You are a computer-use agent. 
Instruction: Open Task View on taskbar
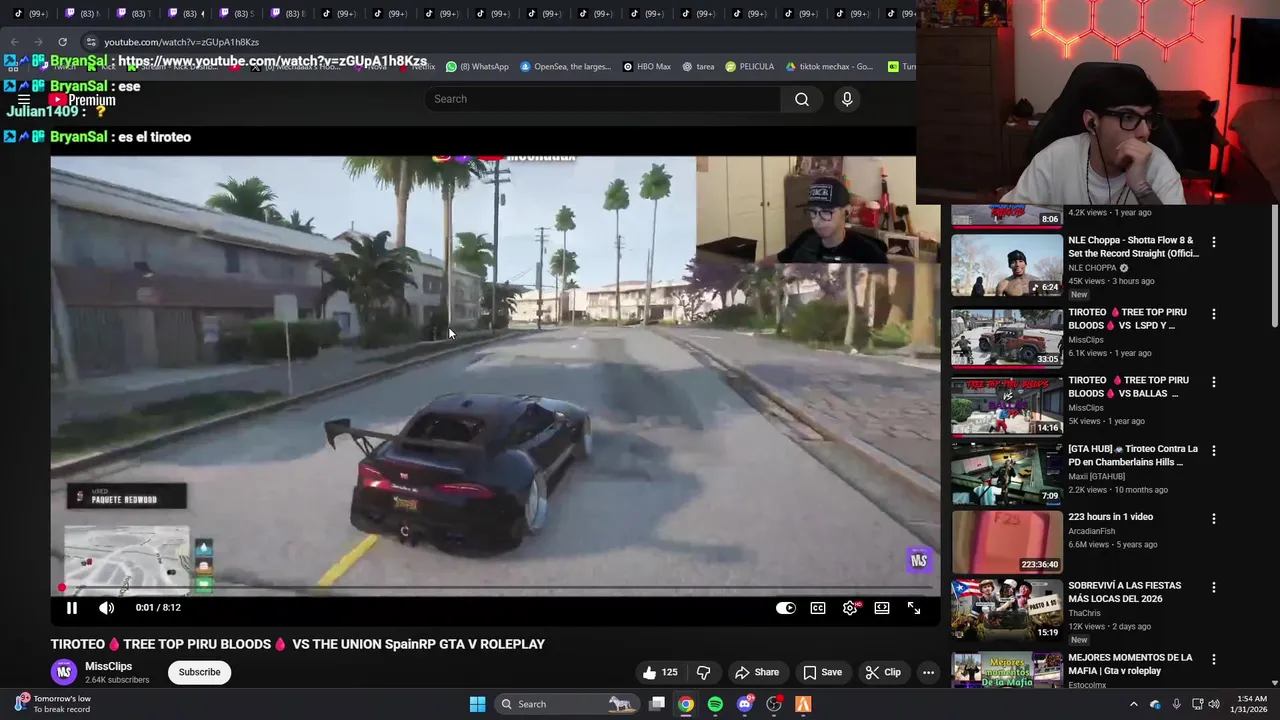[x=657, y=704]
